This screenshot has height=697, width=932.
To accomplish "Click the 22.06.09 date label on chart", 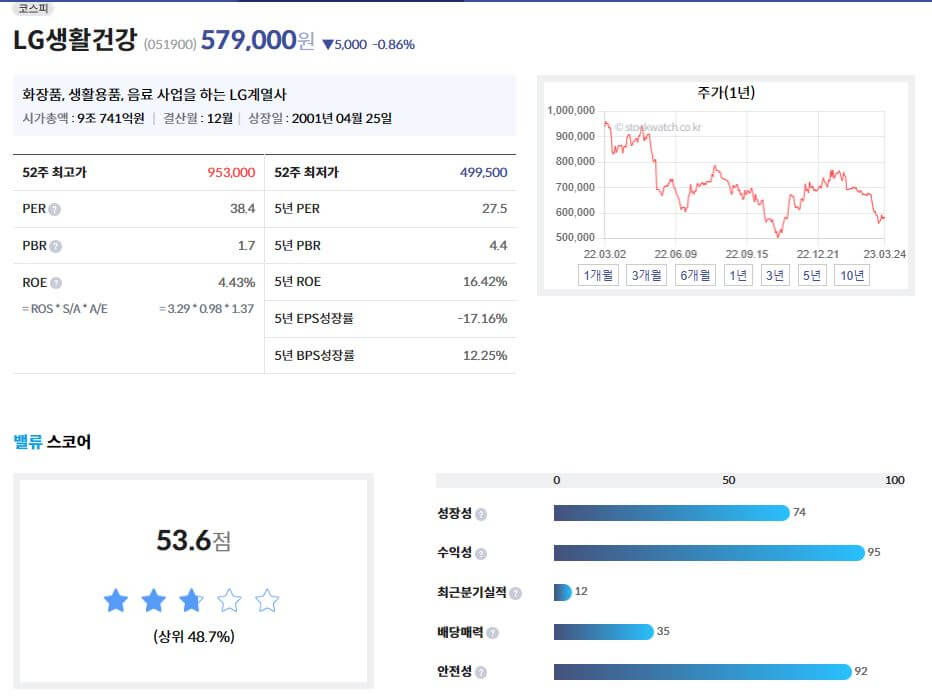I will 676,254.
